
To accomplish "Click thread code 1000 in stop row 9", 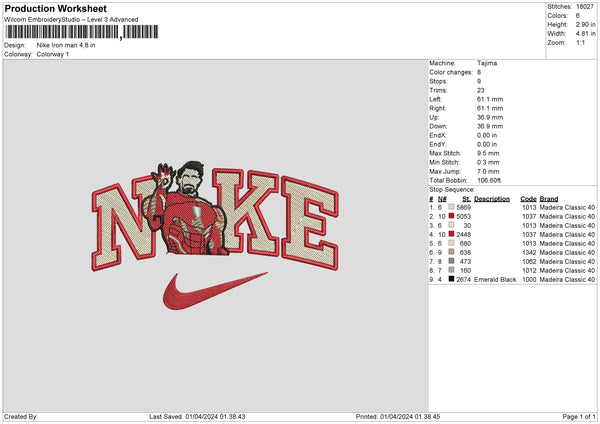I will tap(529, 279).
